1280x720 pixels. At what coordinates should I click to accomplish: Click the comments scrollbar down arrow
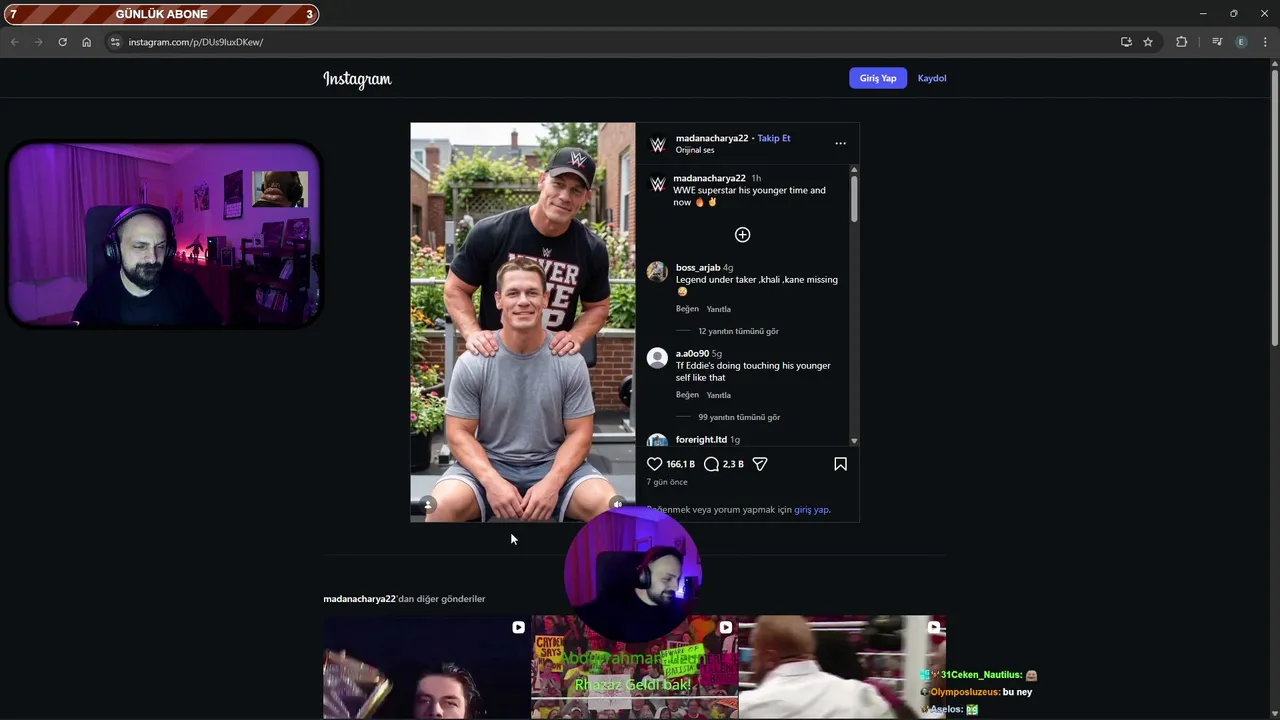click(854, 441)
